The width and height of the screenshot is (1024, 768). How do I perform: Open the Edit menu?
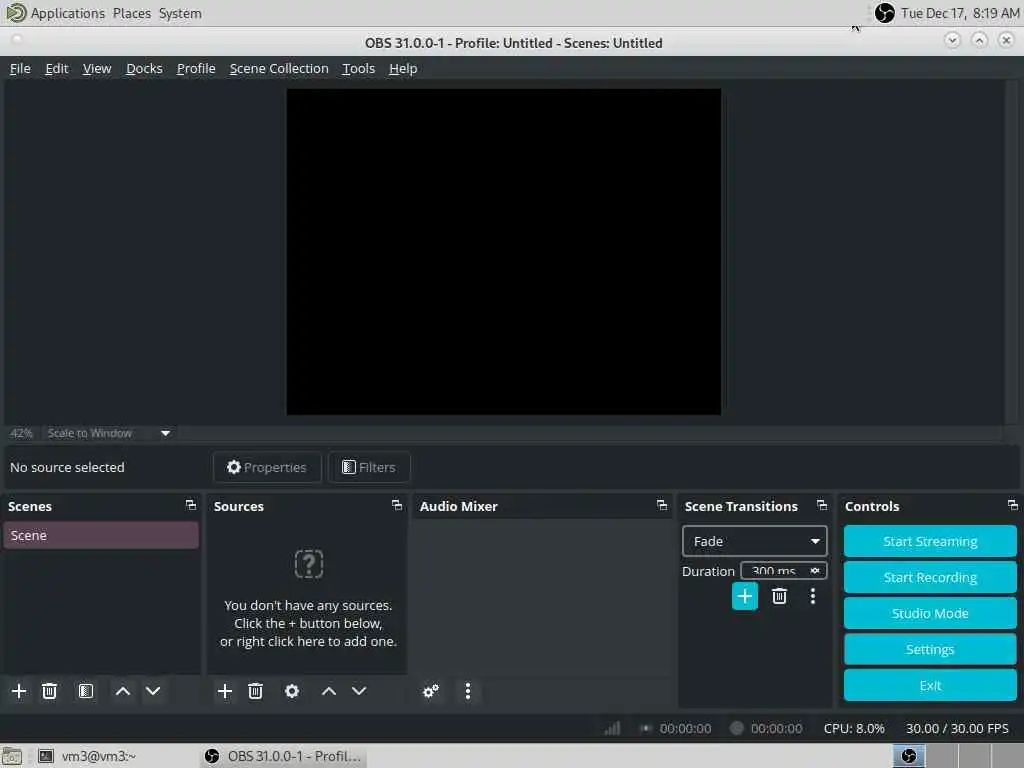pyautogui.click(x=57, y=69)
